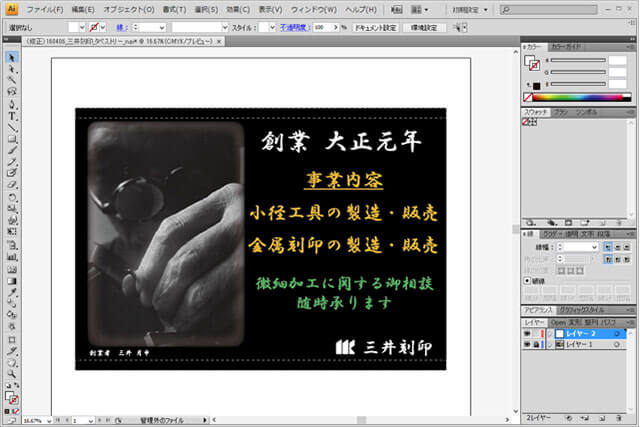
Task: Select the Type (T) tool
Action: pyautogui.click(x=12, y=116)
